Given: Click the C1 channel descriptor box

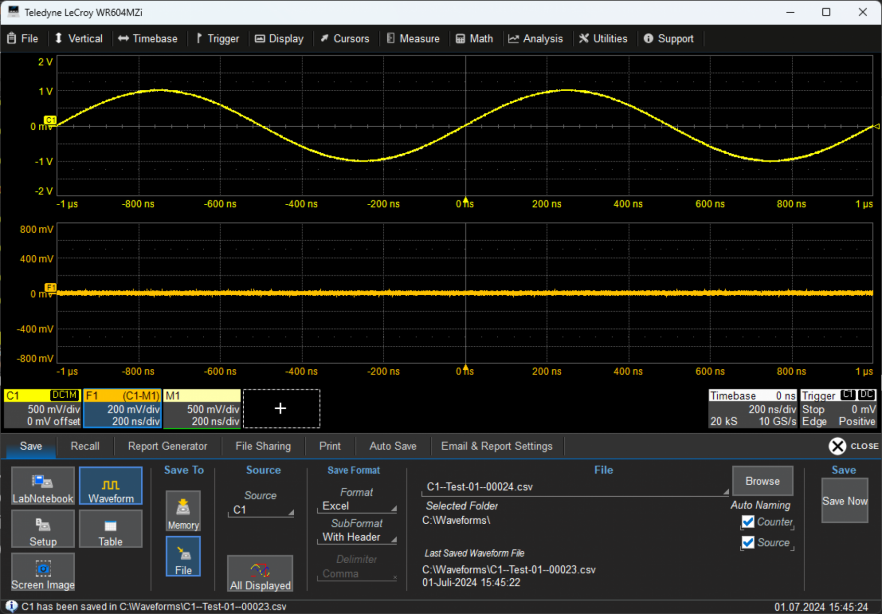Looking at the screenshot, I should [42, 409].
